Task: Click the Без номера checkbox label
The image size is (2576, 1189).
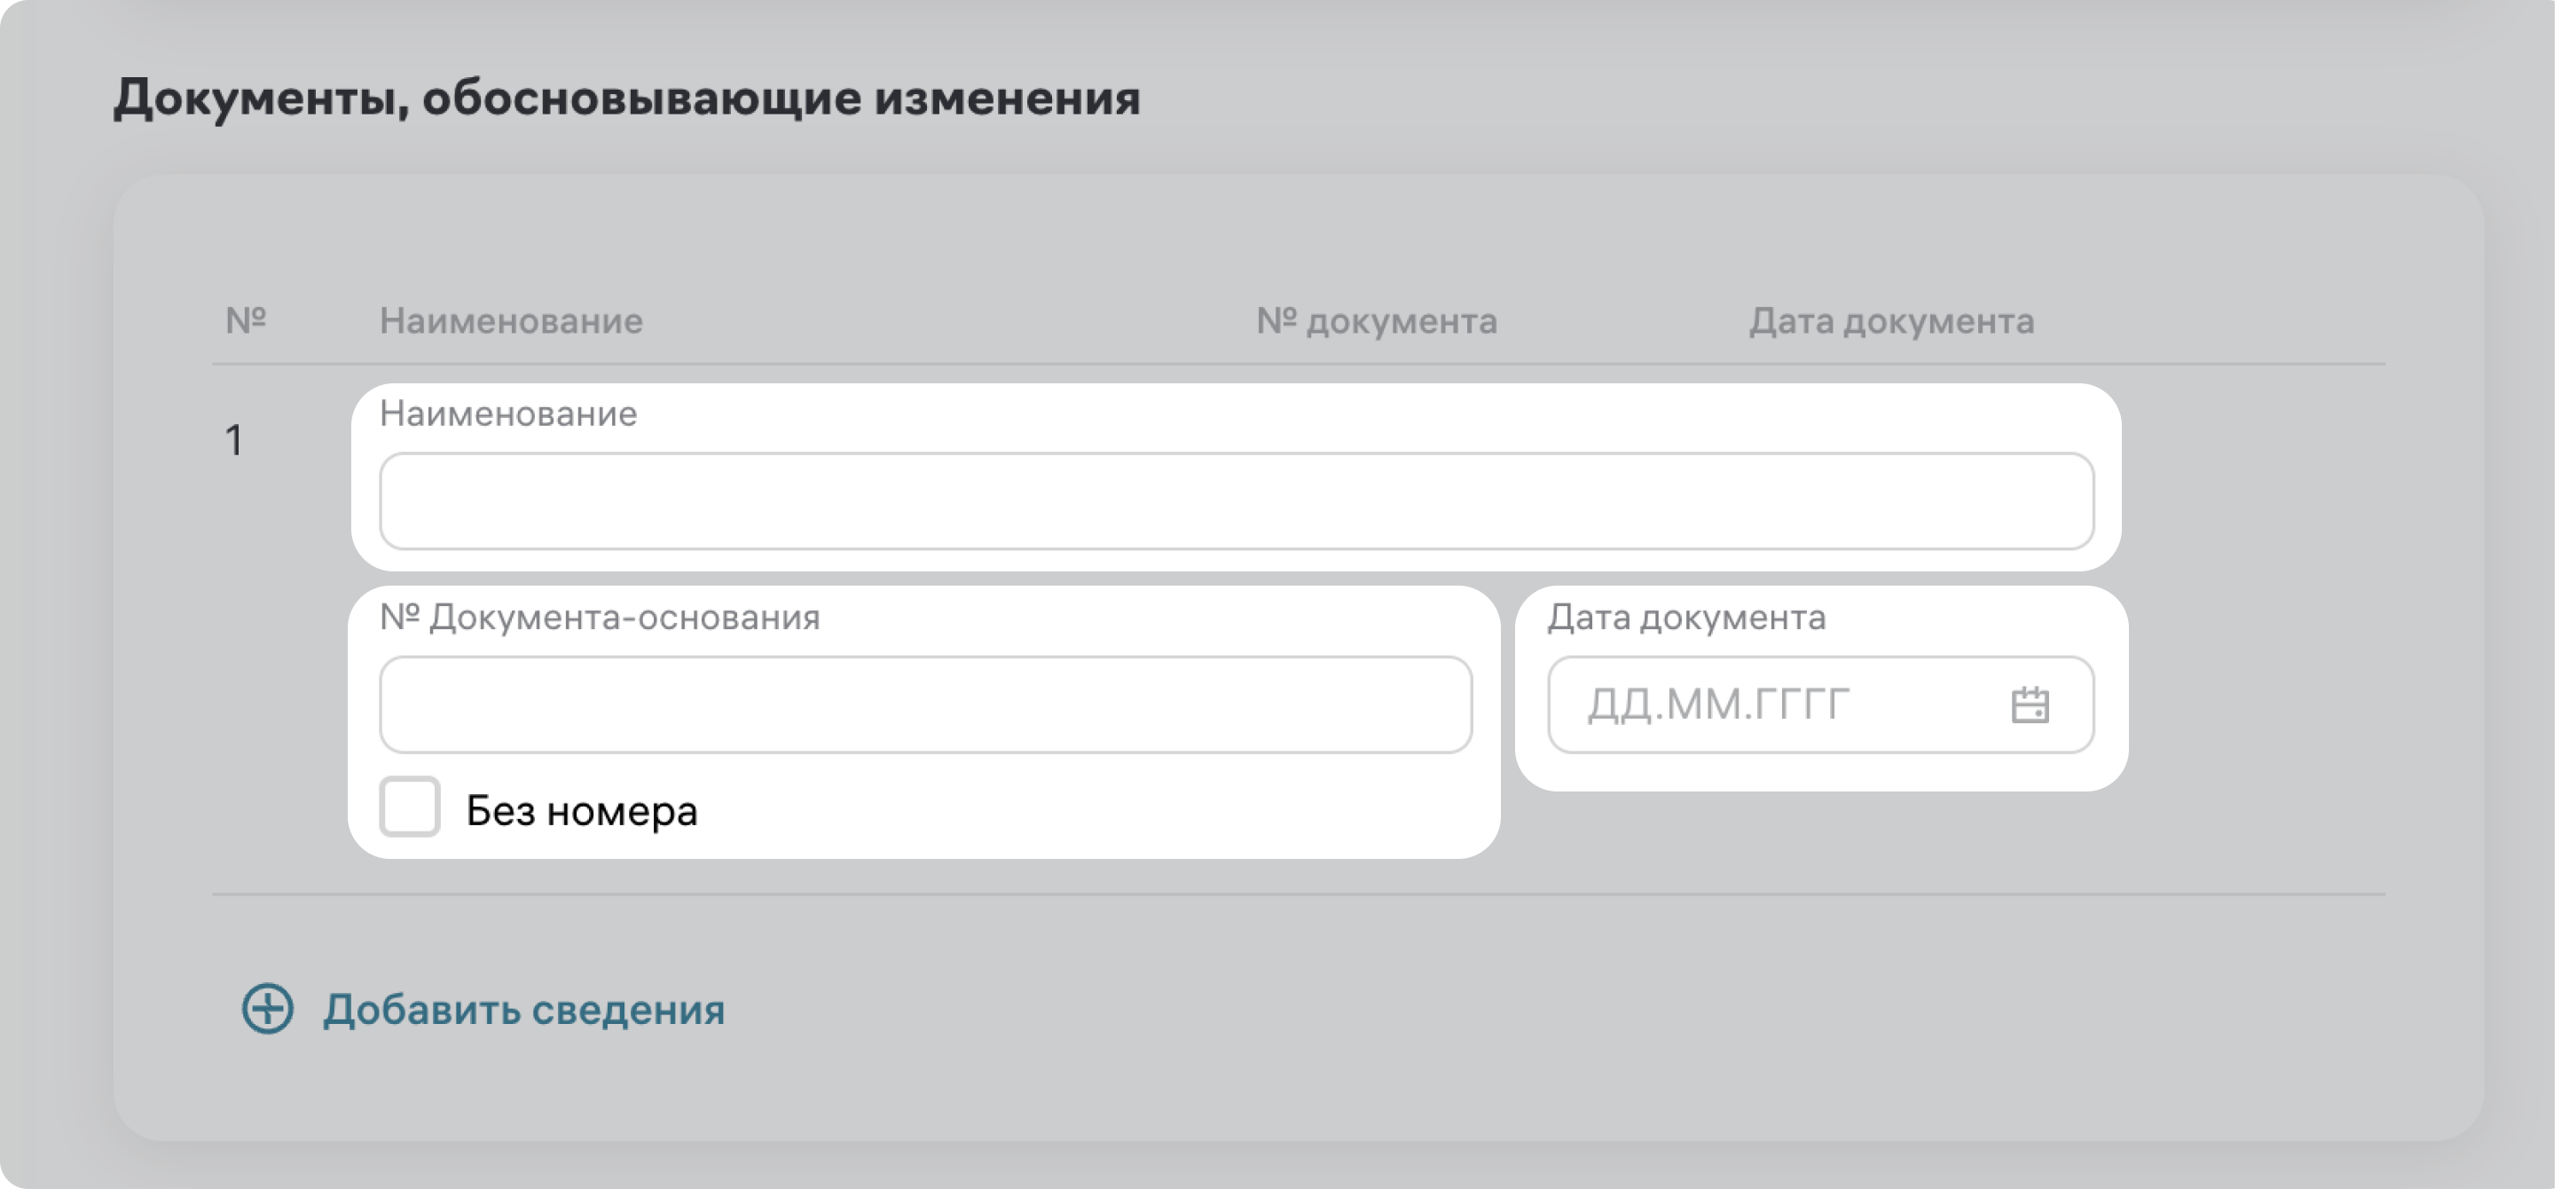Action: (581, 810)
